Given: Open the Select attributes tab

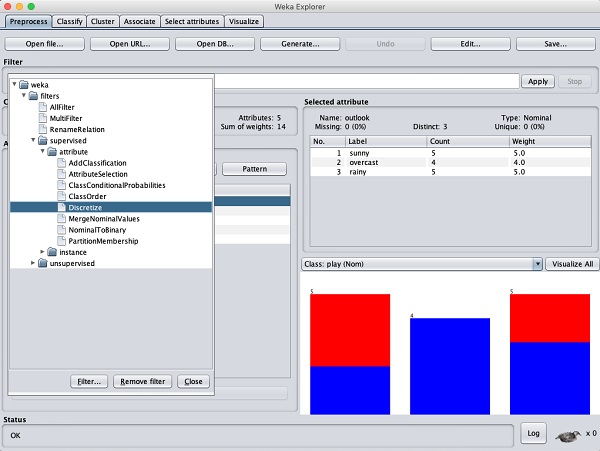Looking at the screenshot, I should coord(192,21).
